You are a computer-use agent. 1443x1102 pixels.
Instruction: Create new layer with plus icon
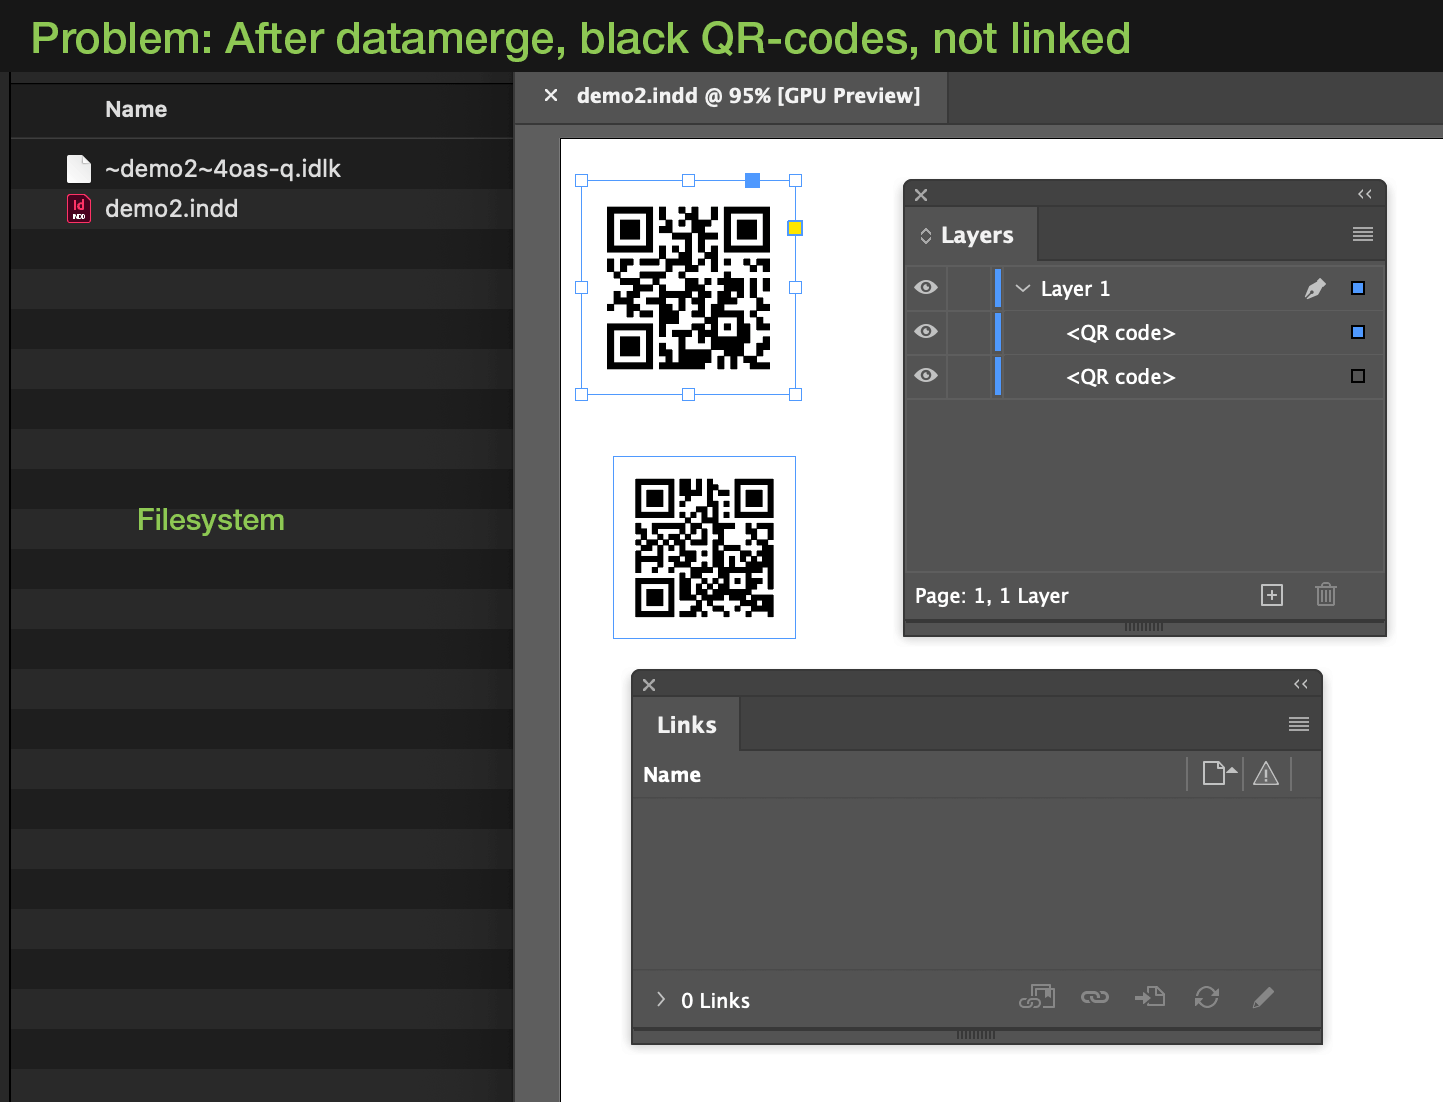point(1272,595)
